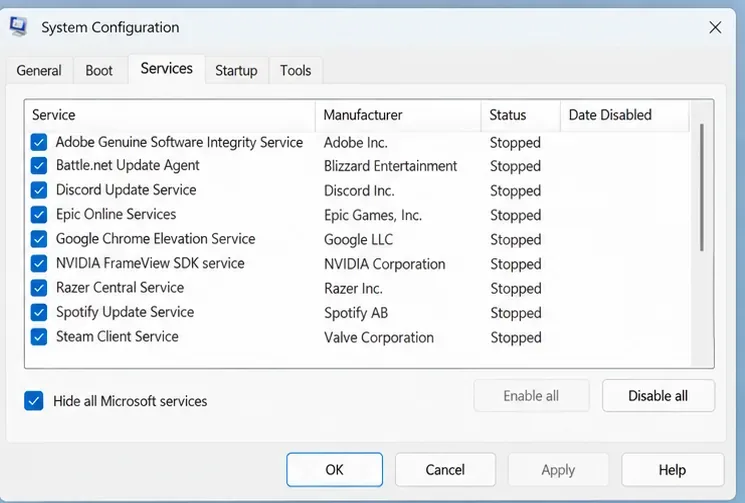Disable Discord Update Service checkbox
The height and width of the screenshot is (503, 745).
39,190
